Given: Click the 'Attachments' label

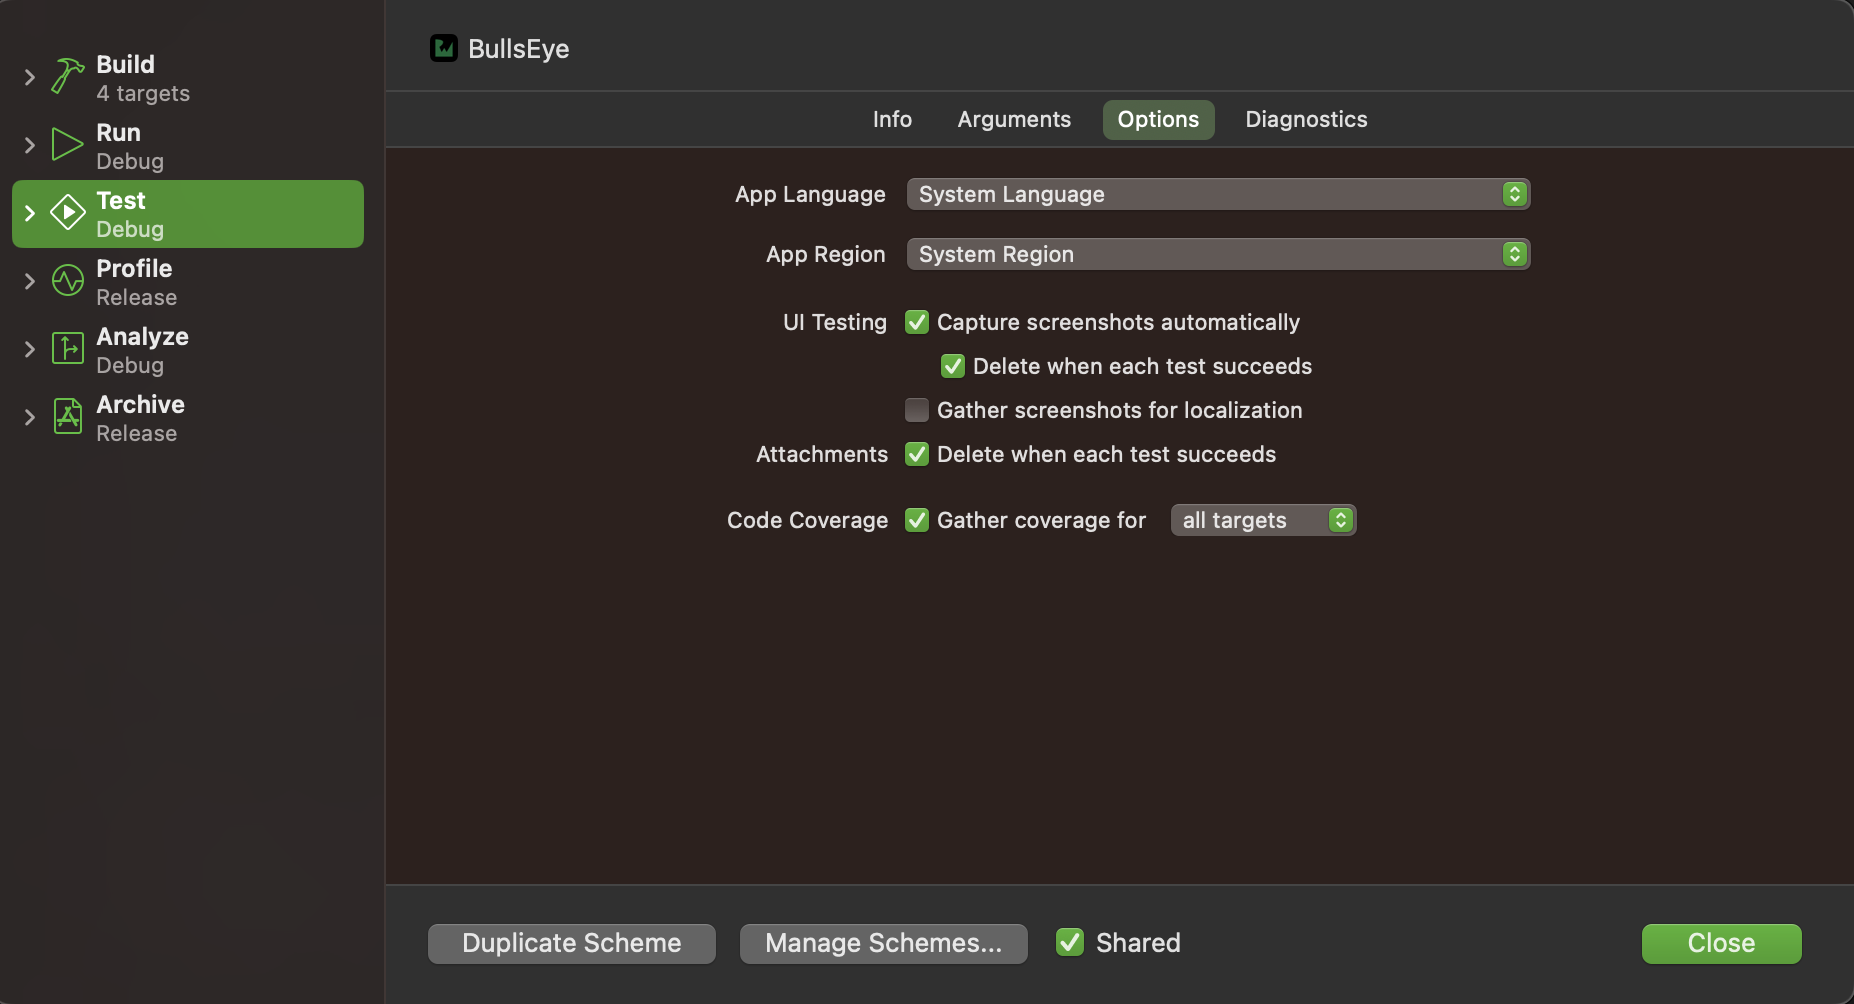Looking at the screenshot, I should click(x=822, y=454).
